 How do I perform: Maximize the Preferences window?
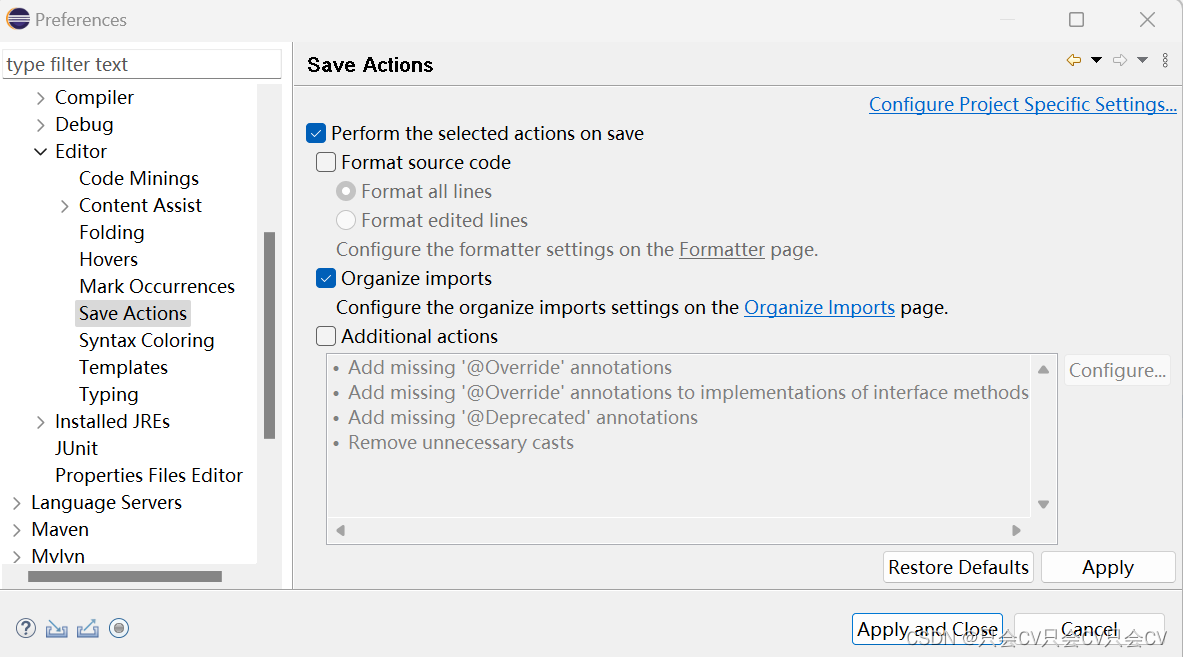[1076, 20]
